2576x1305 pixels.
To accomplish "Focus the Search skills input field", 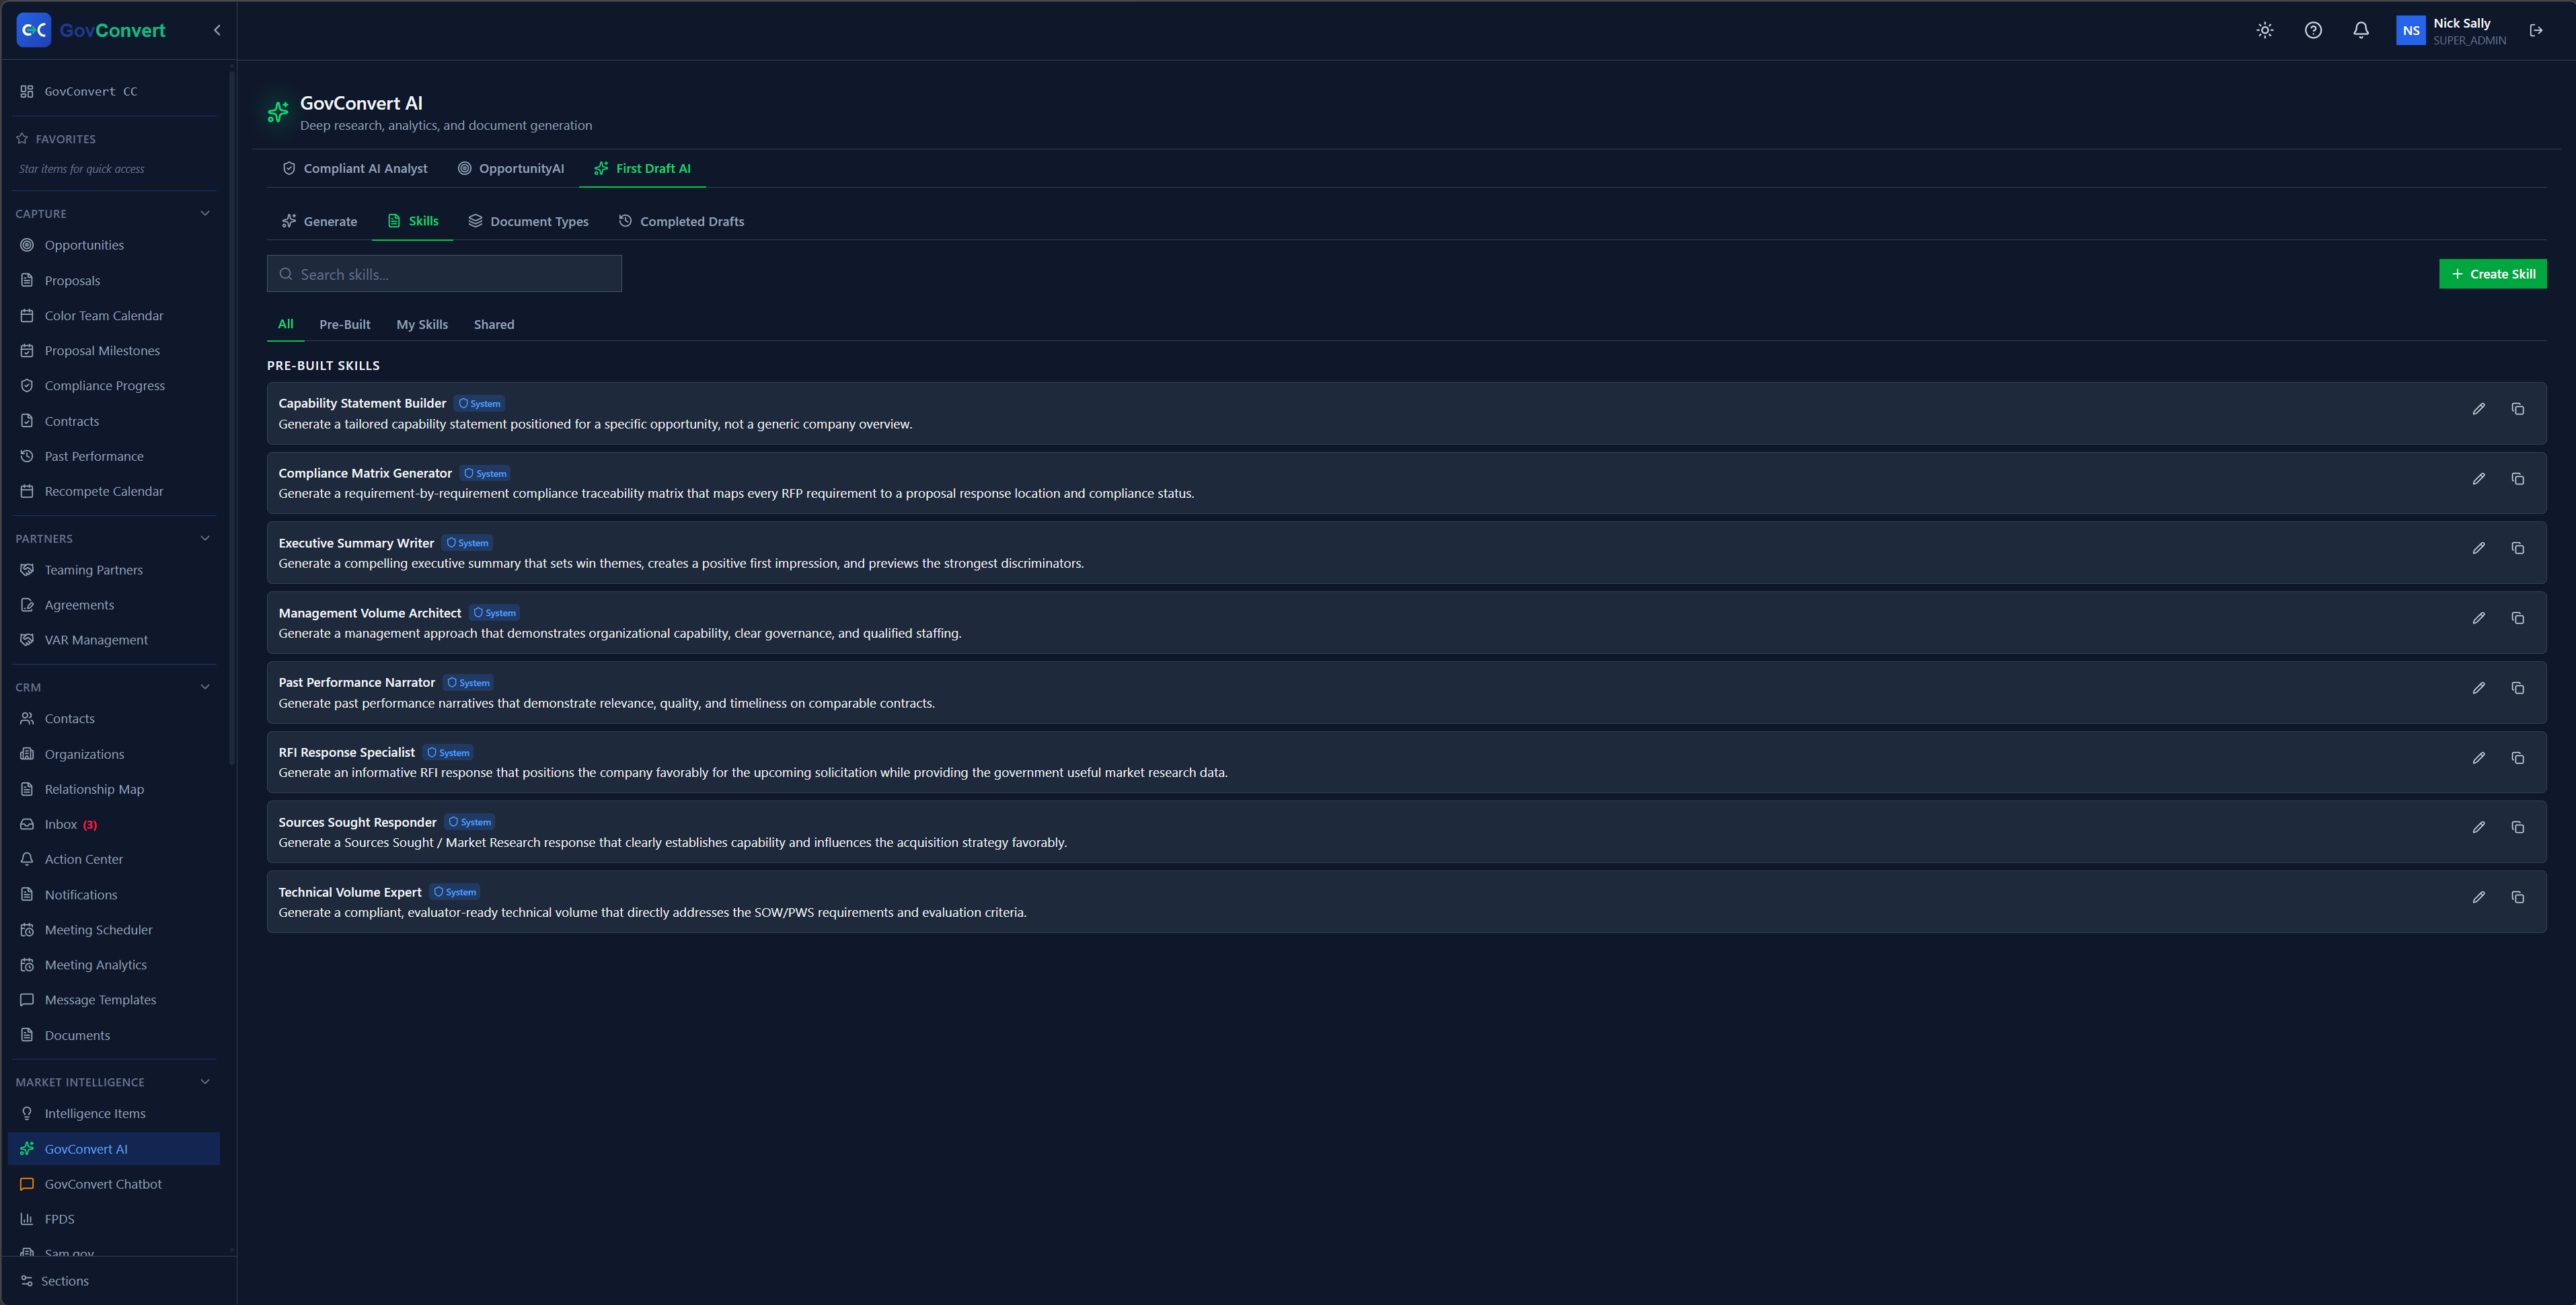I will (444, 274).
